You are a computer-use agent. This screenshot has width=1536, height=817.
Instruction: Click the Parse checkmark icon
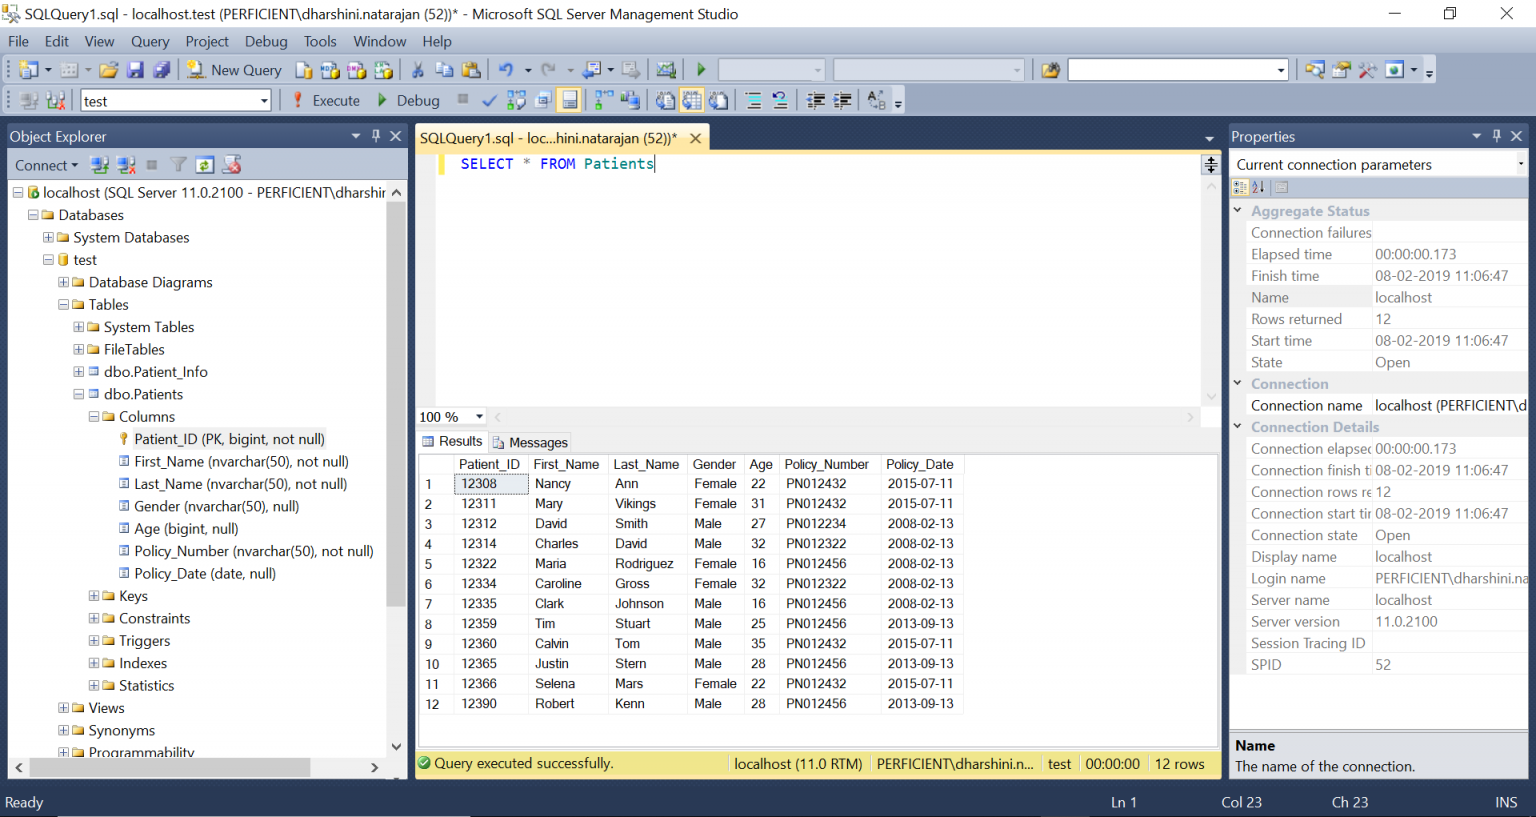[x=489, y=101]
